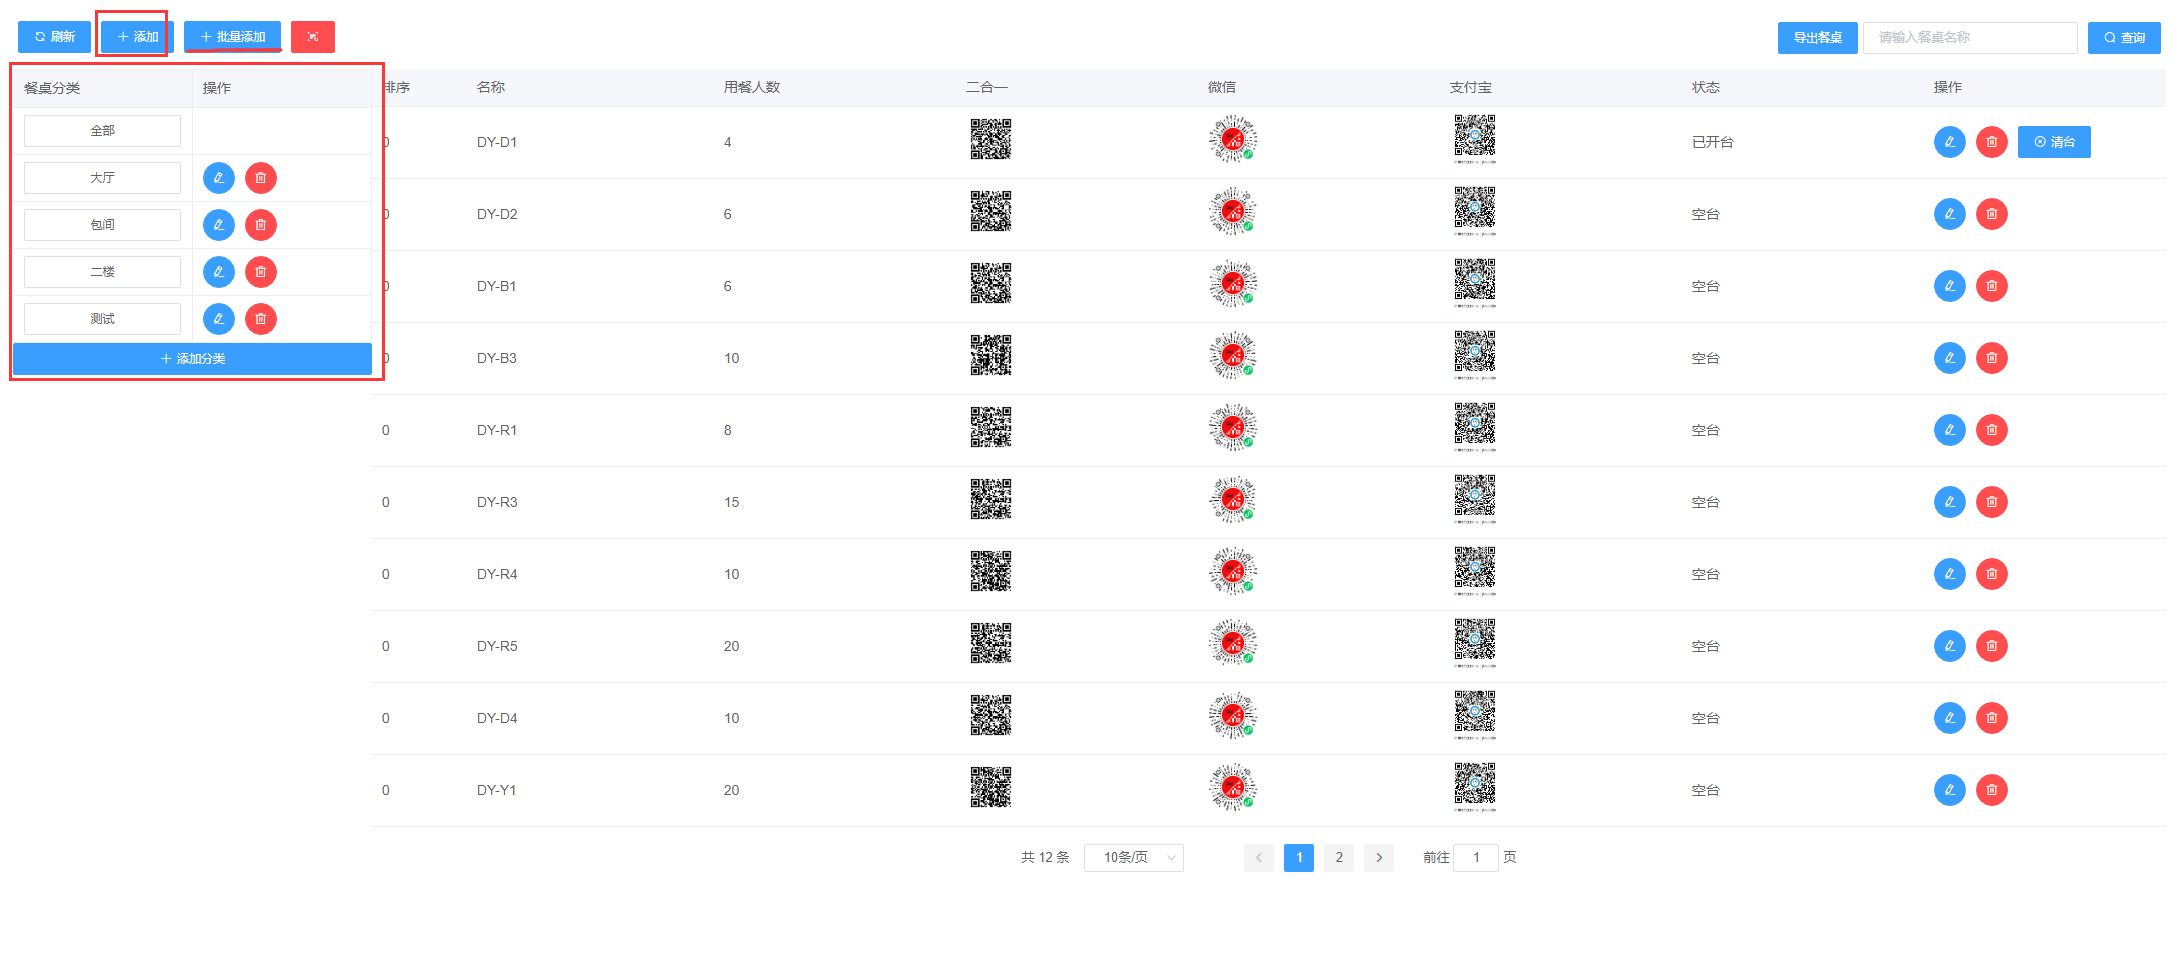
Task: Open the 批量添加 batch add button
Action: 232,37
